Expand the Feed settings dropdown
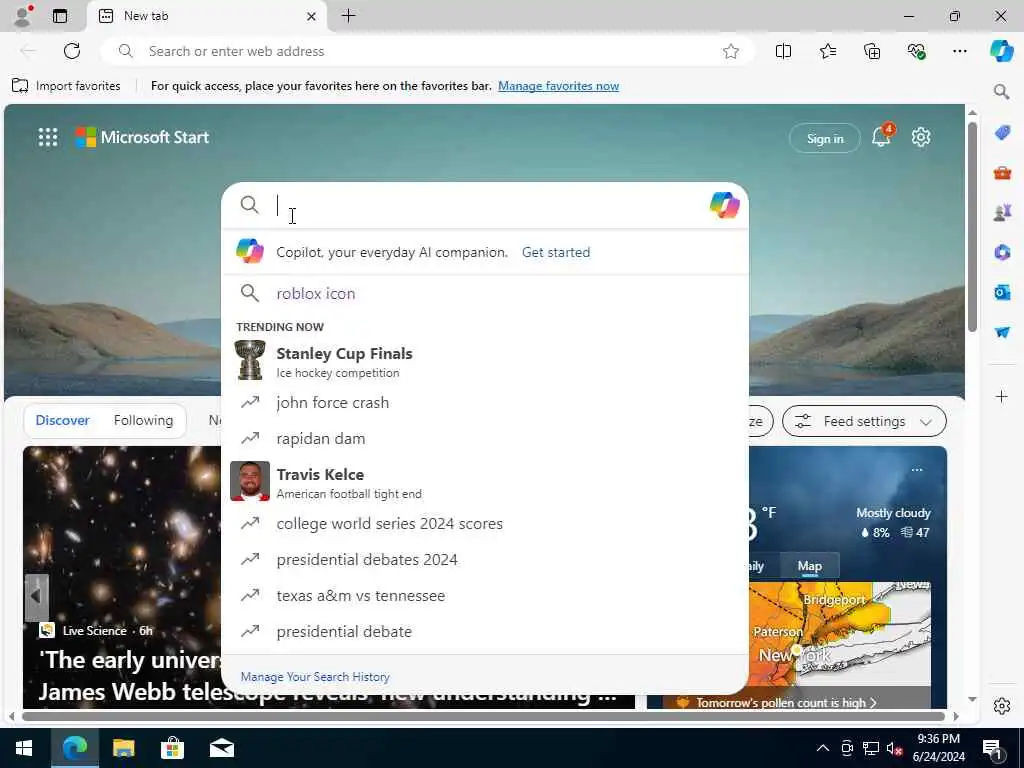The height and width of the screenshot is (768, 1024). (x=864, y=421)
